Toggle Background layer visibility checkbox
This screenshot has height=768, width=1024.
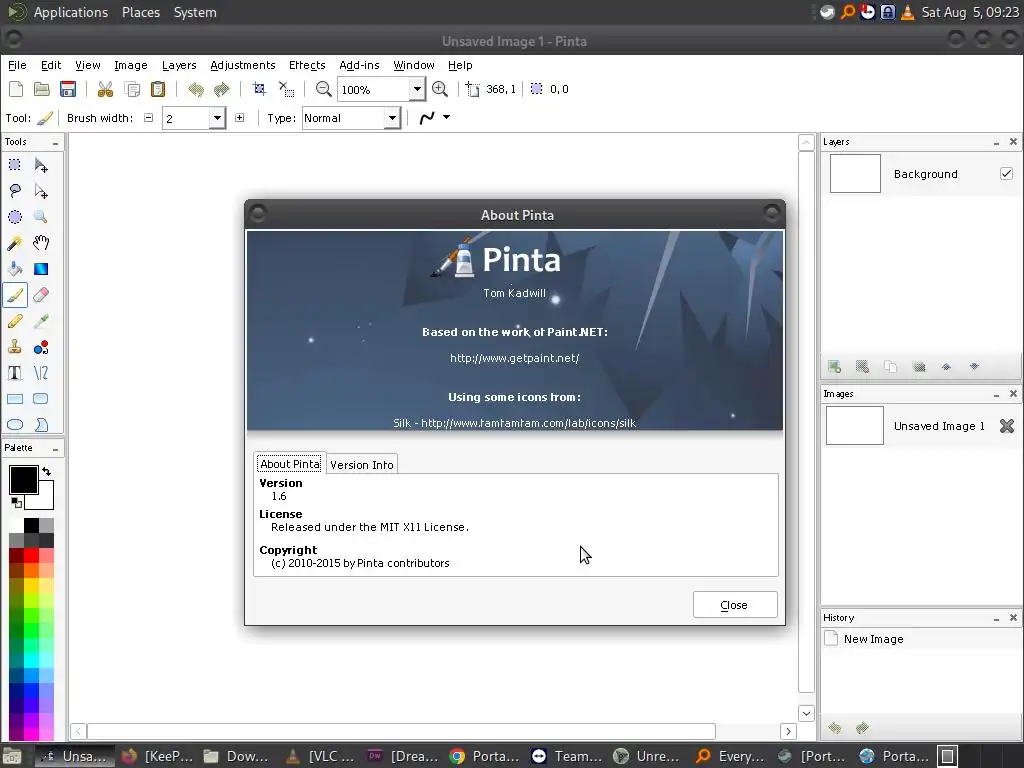(x=1006, y=174)
